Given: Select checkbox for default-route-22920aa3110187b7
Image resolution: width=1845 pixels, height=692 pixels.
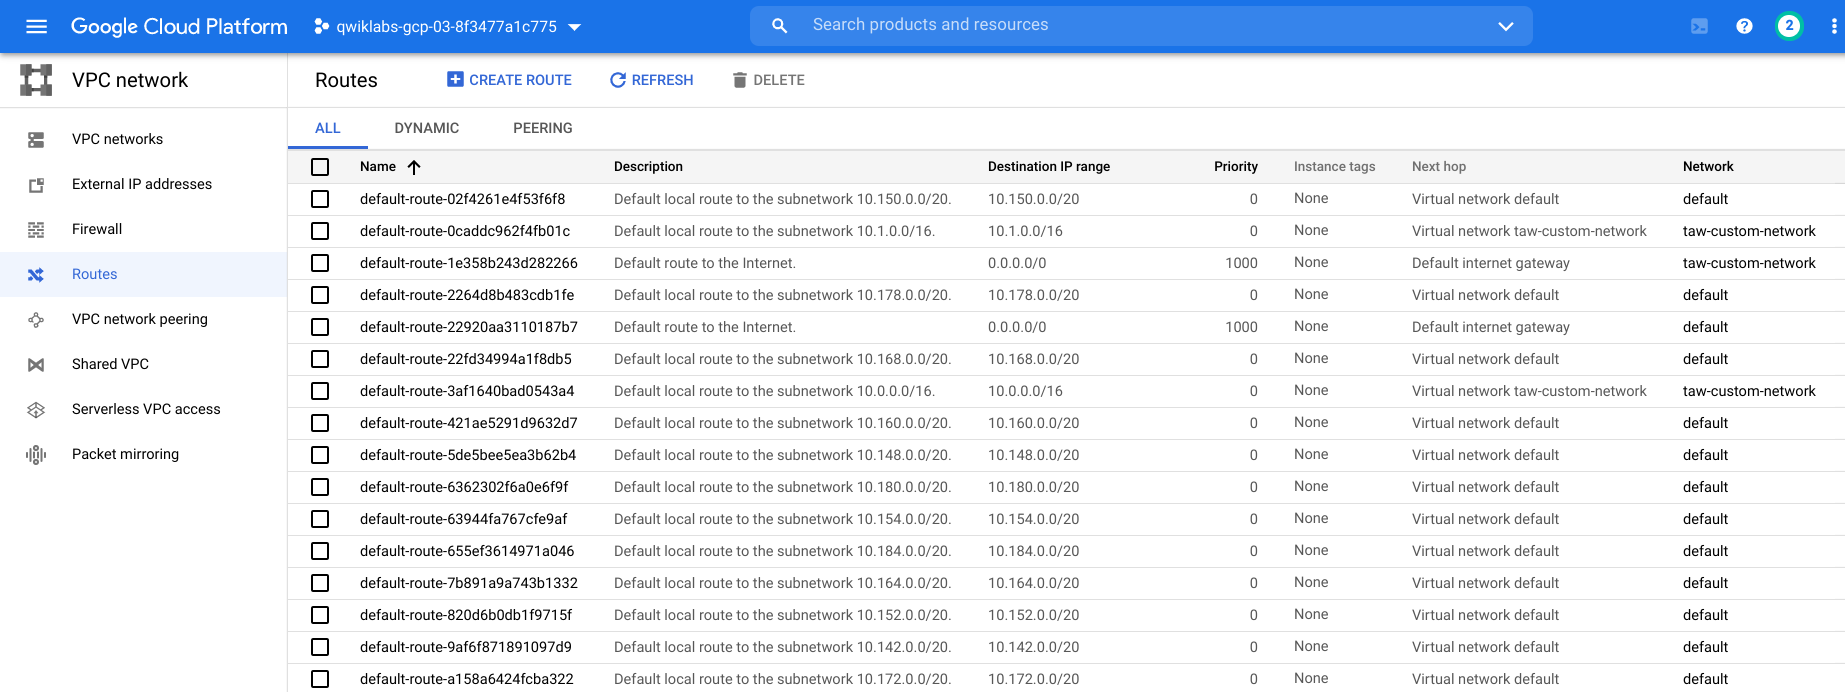Looking at the screenshot, I should 320,327.
